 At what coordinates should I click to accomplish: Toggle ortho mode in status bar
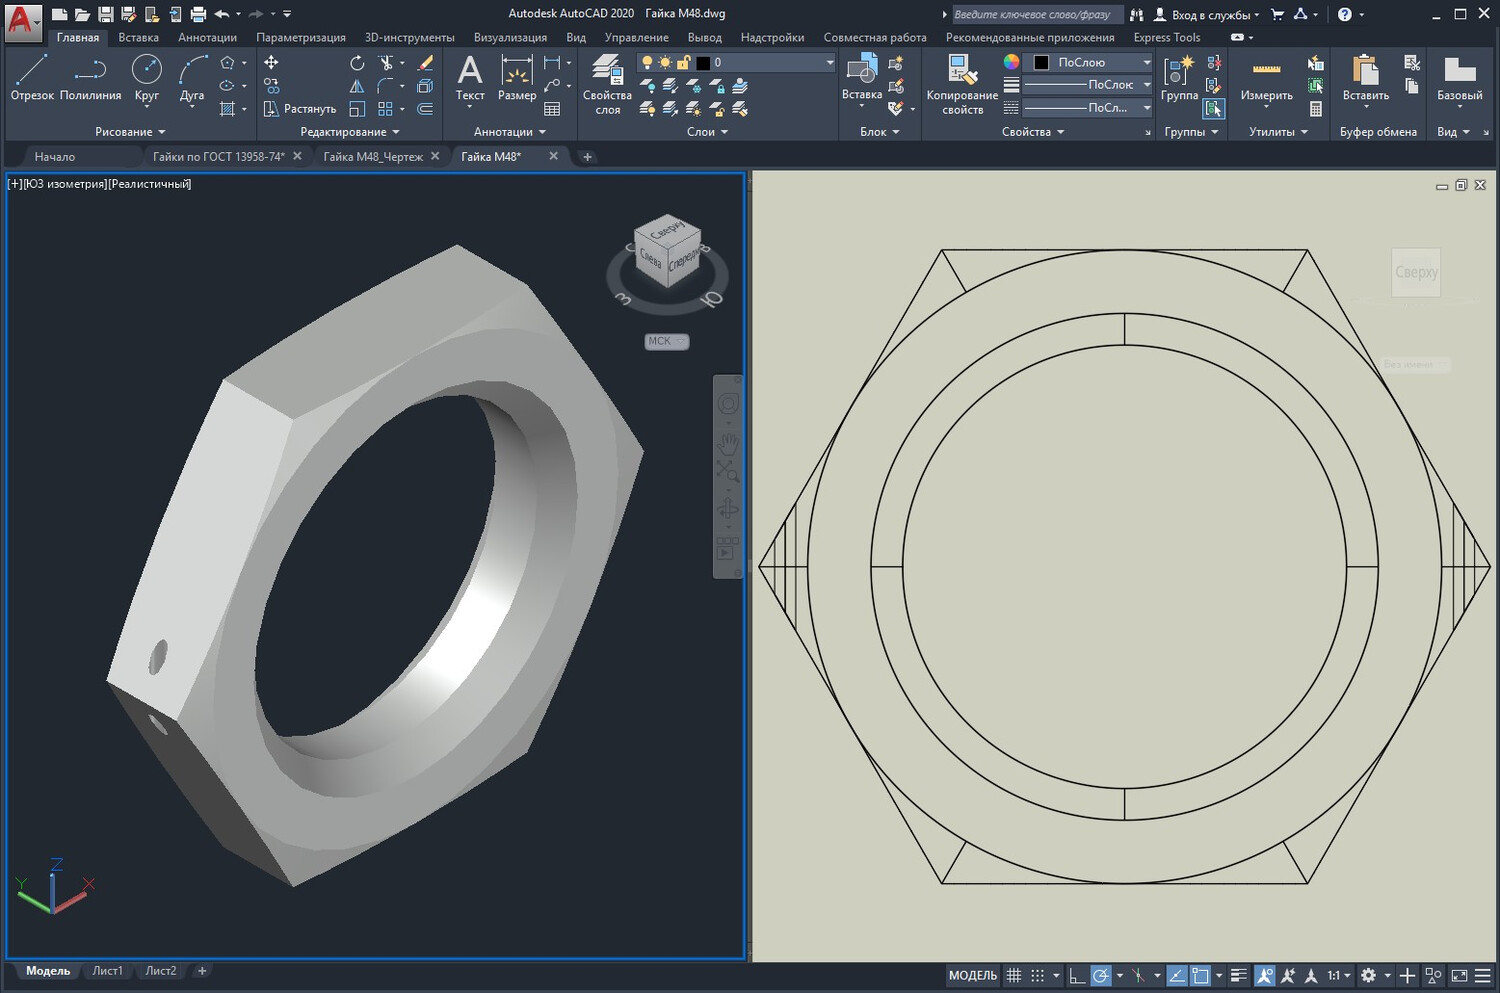[1076, 976]
